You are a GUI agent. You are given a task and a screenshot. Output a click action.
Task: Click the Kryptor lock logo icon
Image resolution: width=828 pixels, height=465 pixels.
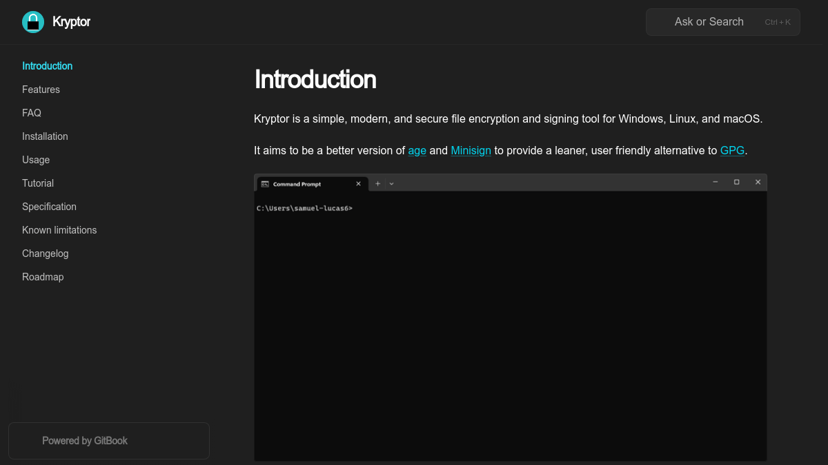(x=33, y=22)
